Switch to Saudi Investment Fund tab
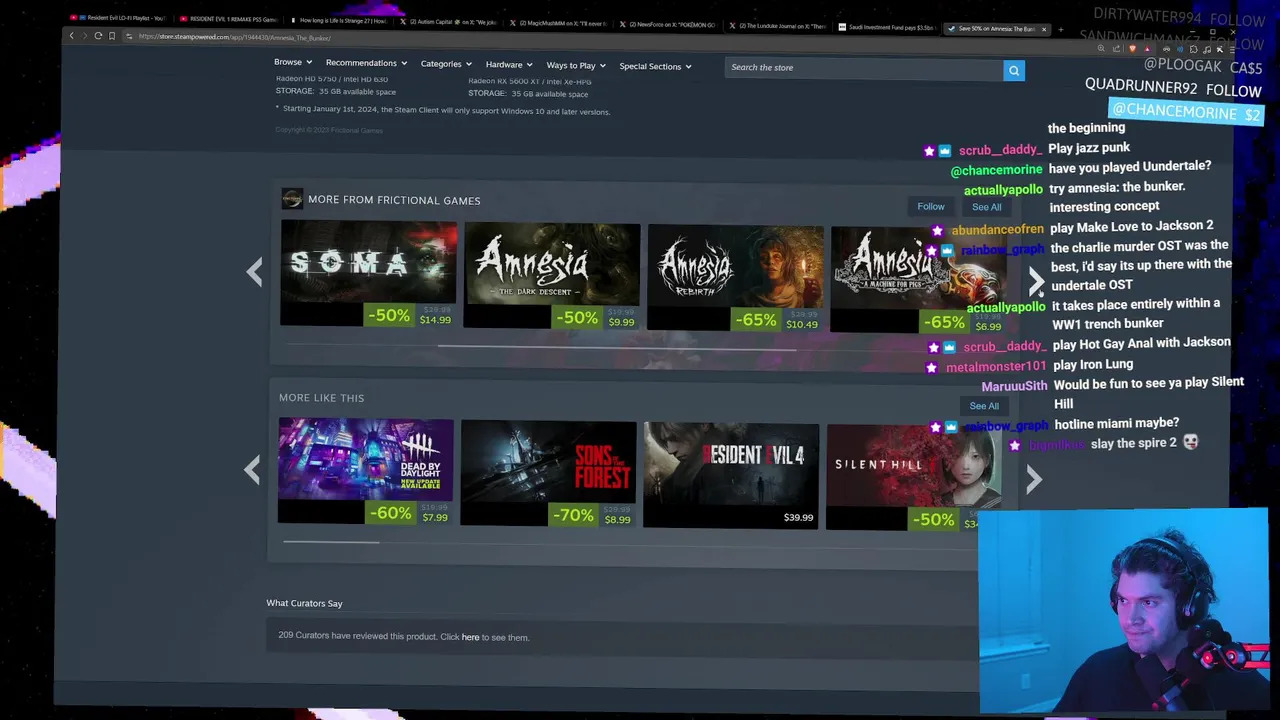 pos(887,27)
